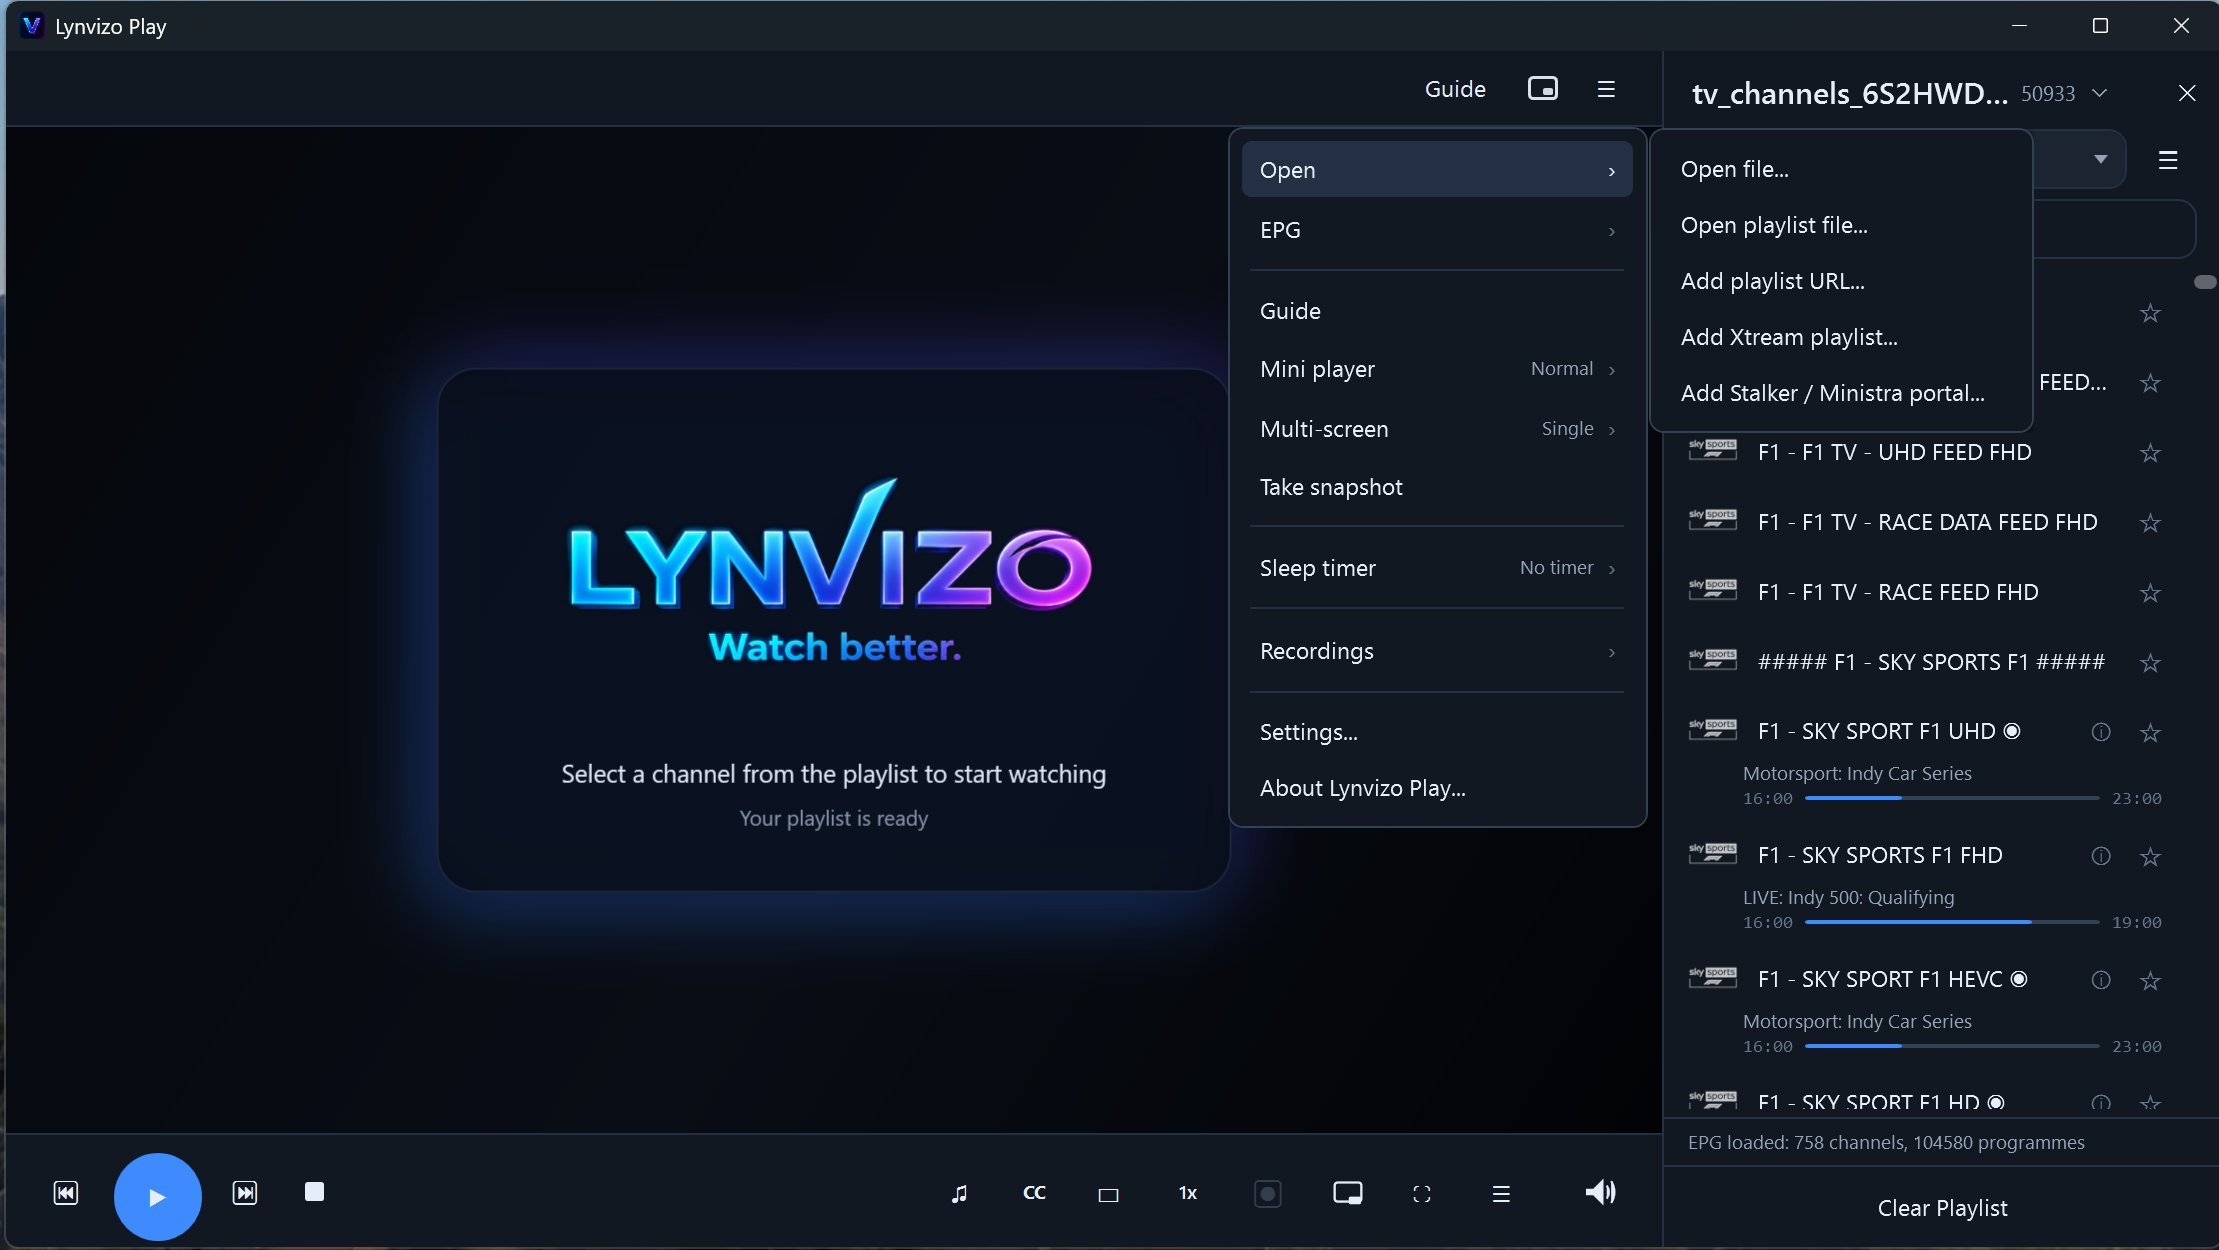Click EPG loaded: 758 channels status text
Screen dimensions: 2219x1250
[x=1886, y=1142]
